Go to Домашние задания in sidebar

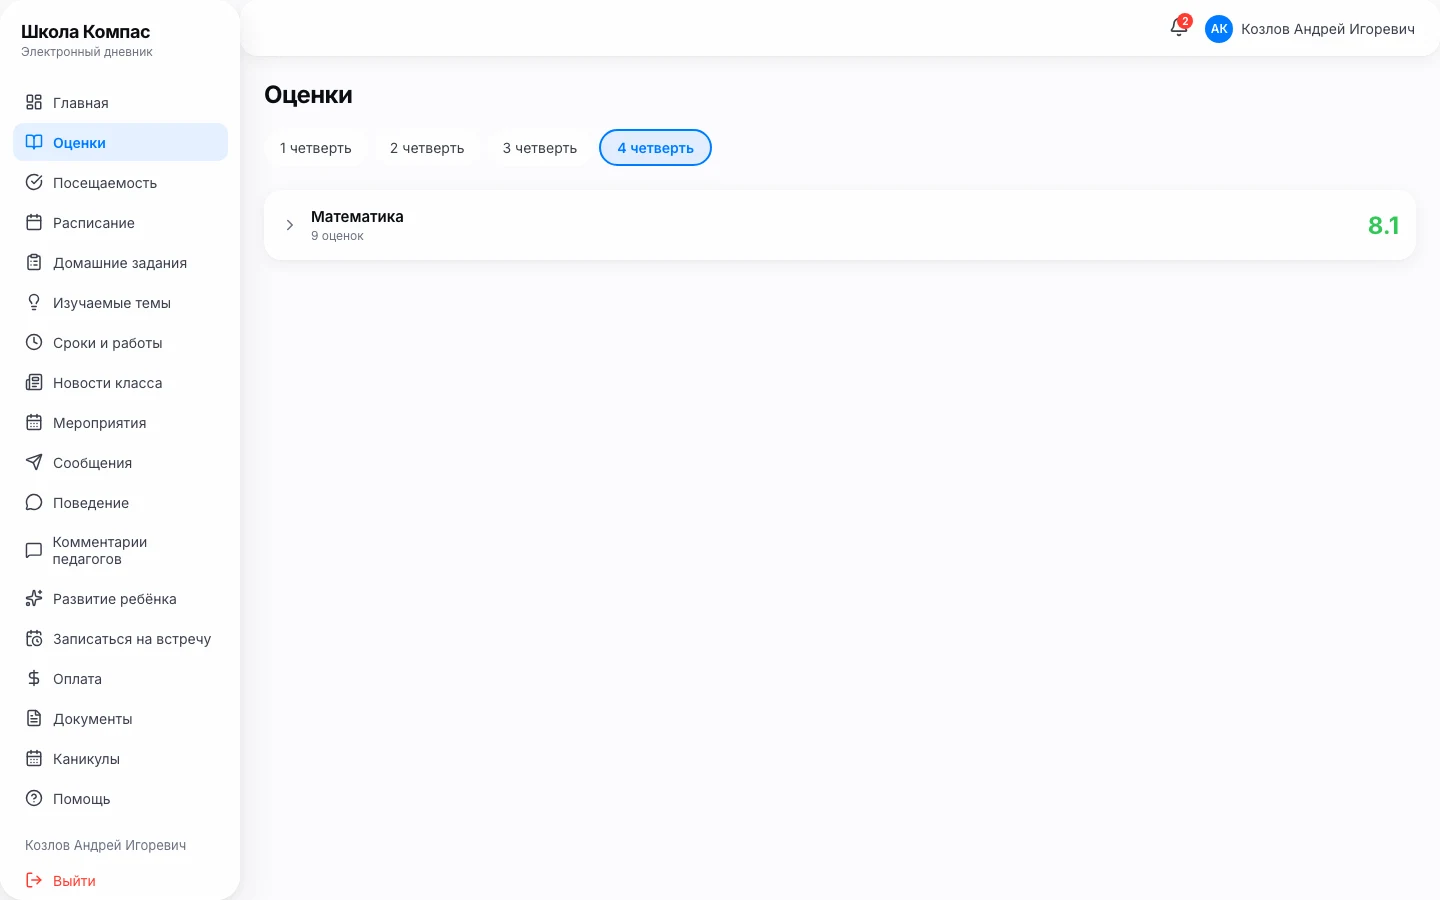coord(120,263)
